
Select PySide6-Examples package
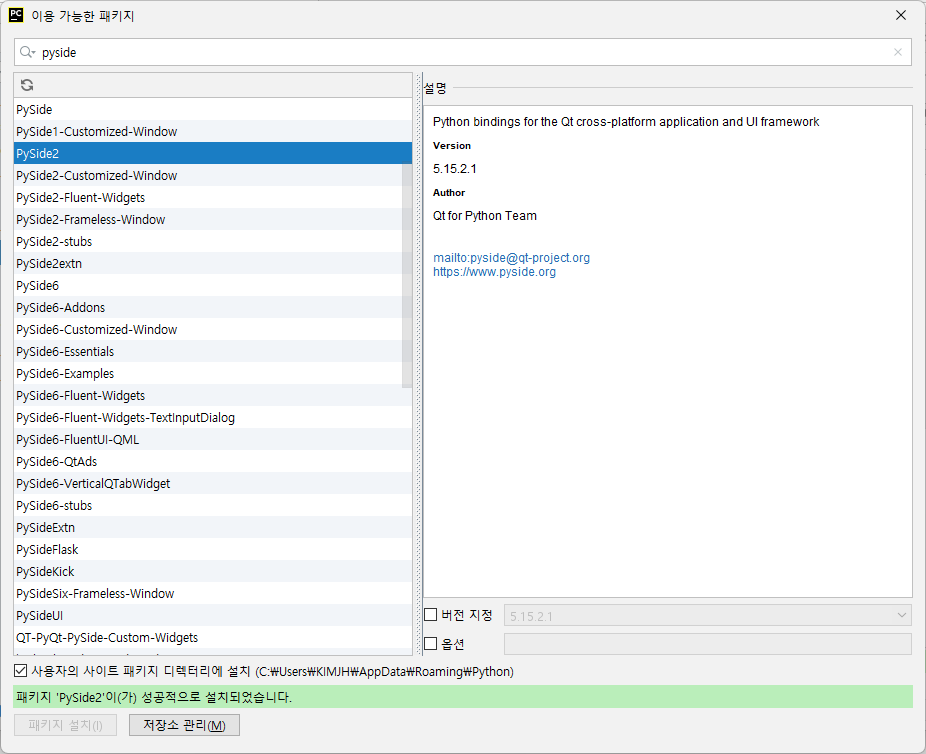pos(213,373)
